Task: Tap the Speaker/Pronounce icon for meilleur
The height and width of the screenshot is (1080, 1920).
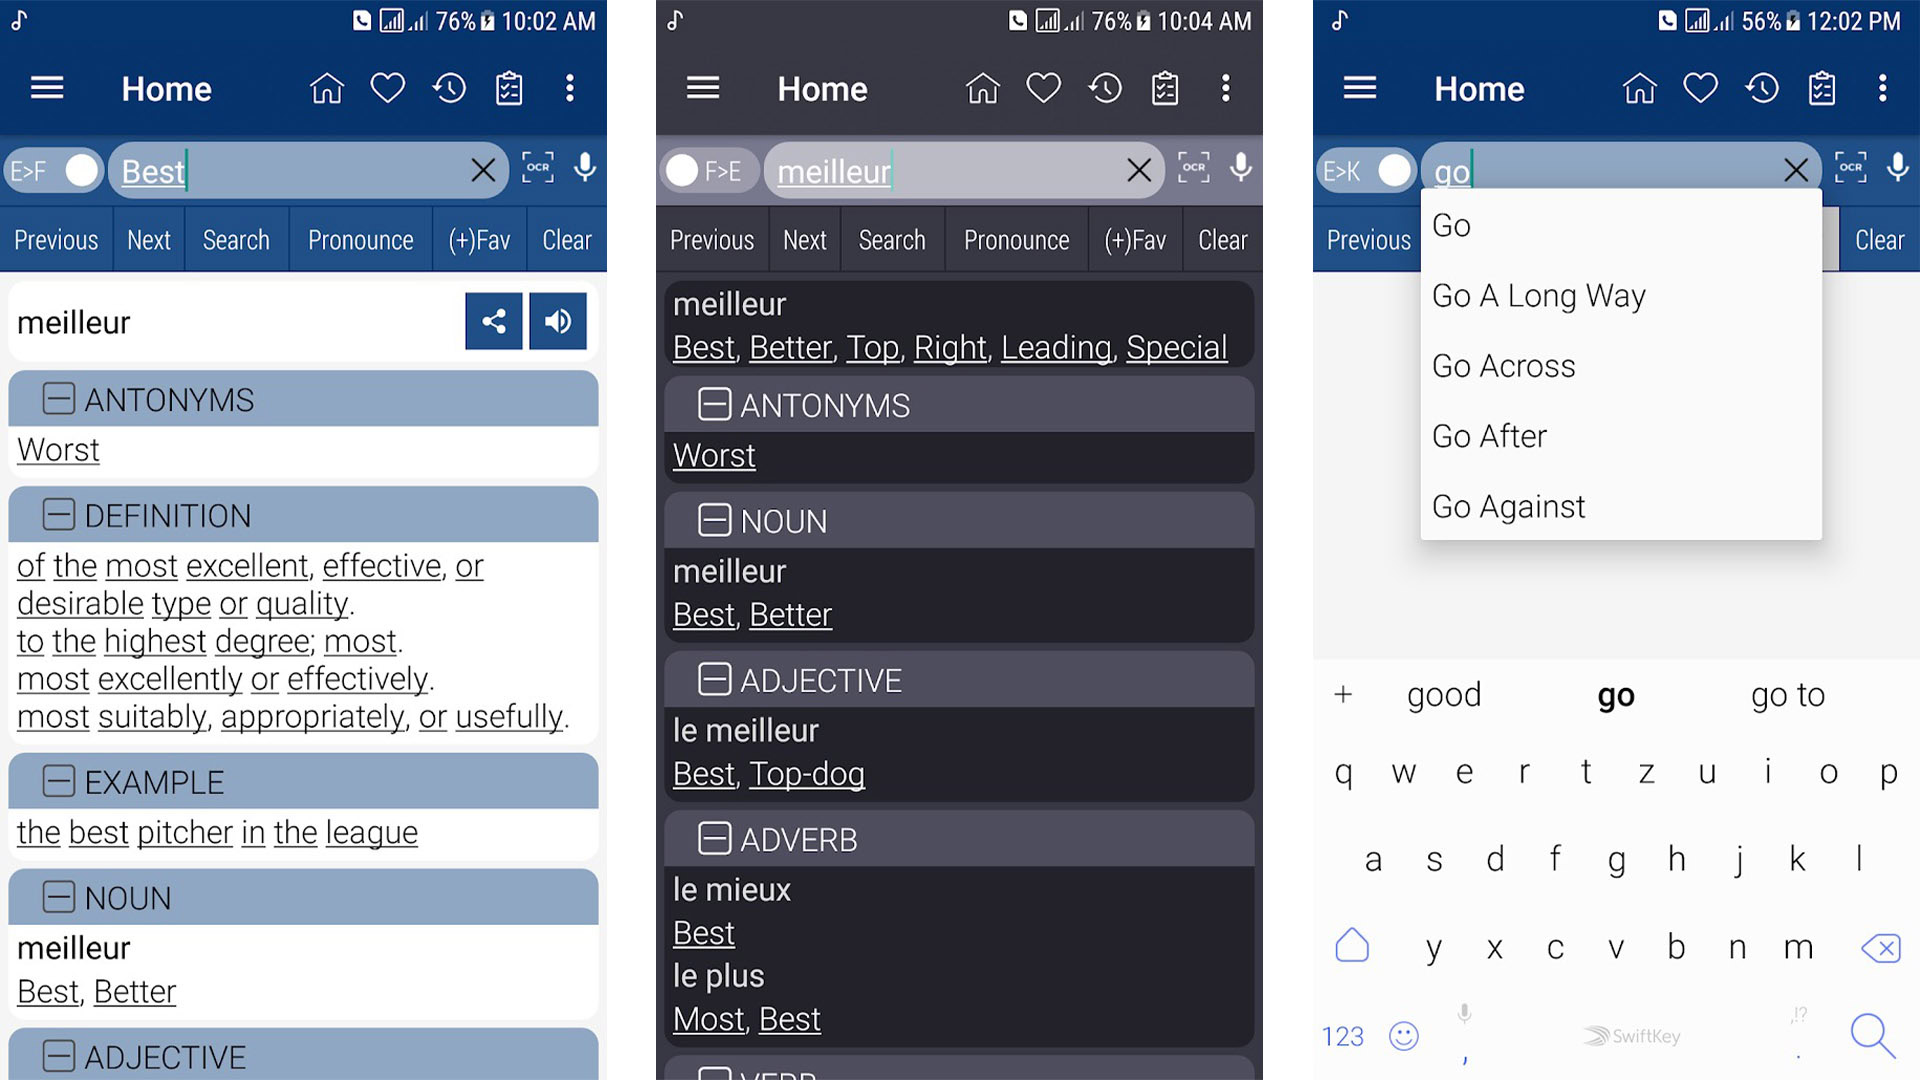Action: (558, 320)
